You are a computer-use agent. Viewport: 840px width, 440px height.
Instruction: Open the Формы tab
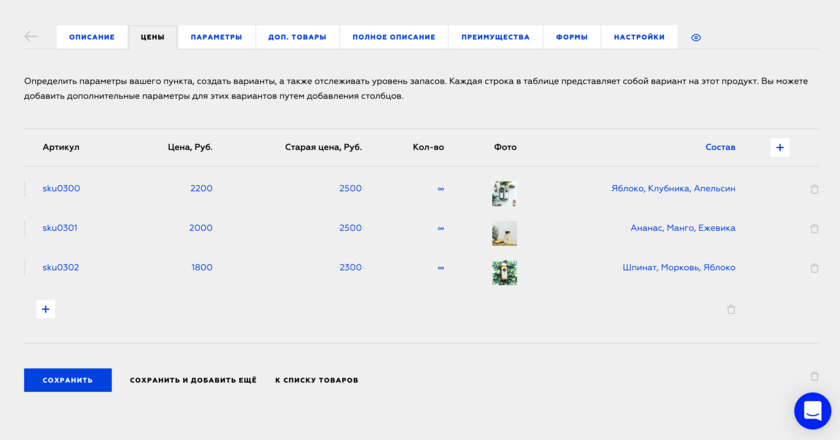tap(572, 37)
